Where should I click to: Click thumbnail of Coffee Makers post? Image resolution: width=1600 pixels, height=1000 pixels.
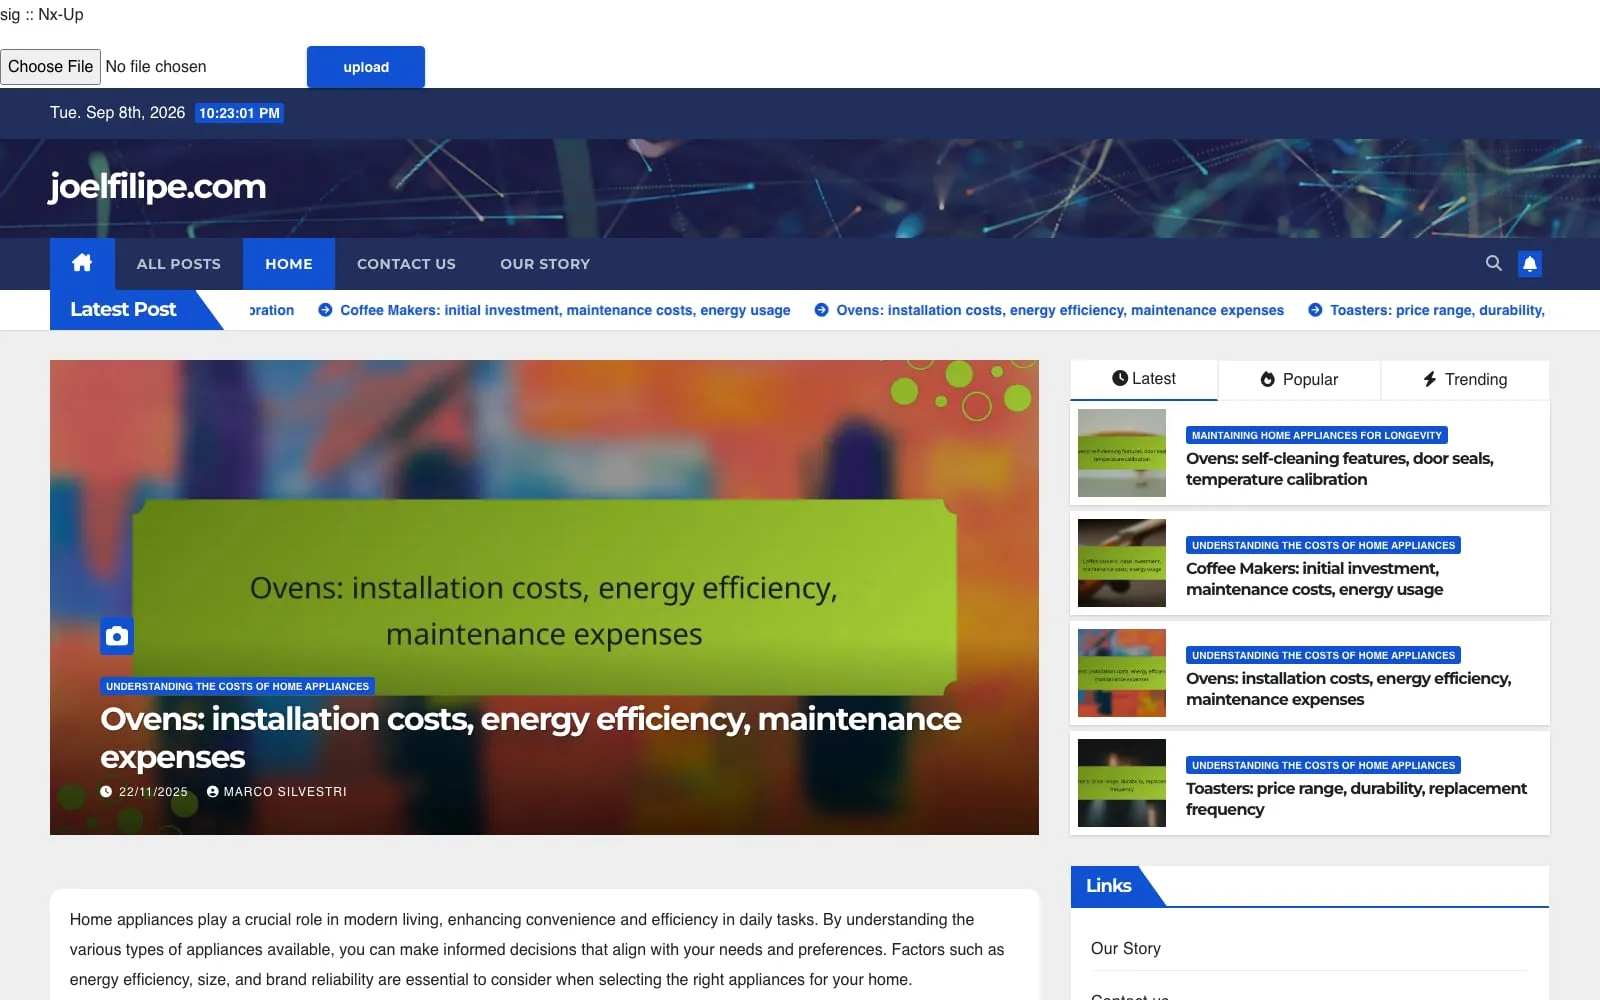[x=1122, y=563]
